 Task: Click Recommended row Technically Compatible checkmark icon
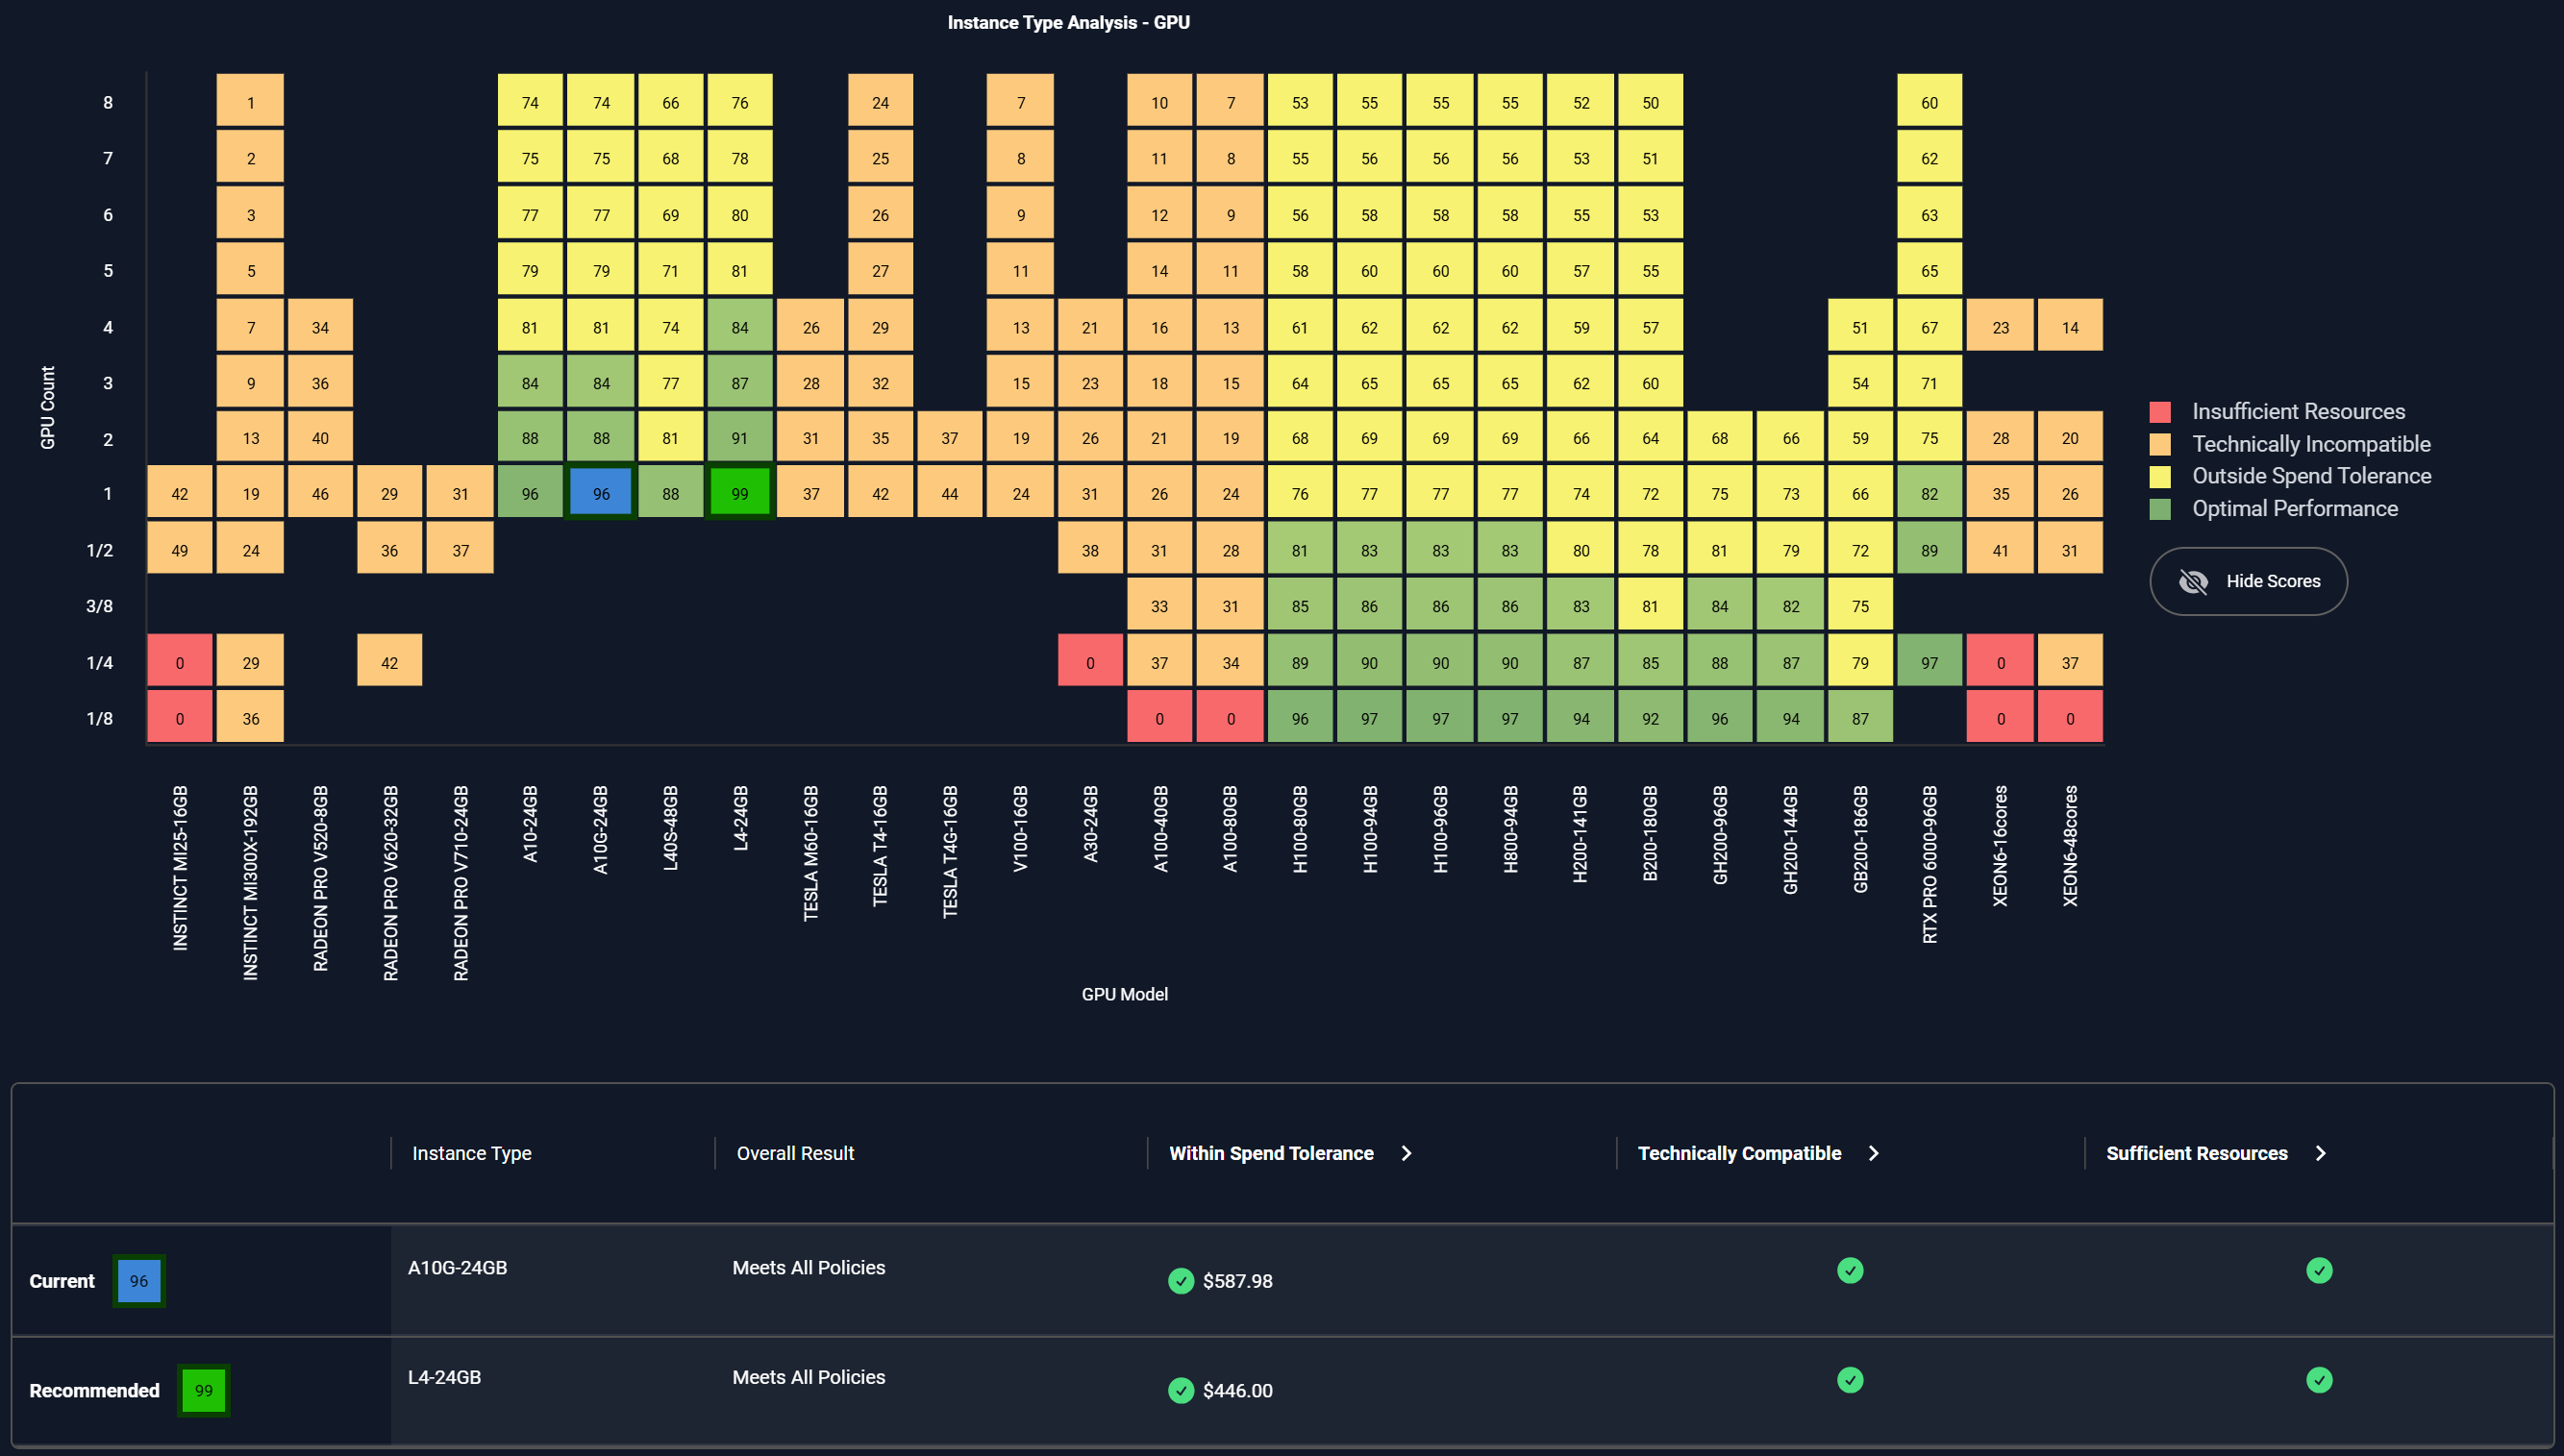point(1850,1380)
